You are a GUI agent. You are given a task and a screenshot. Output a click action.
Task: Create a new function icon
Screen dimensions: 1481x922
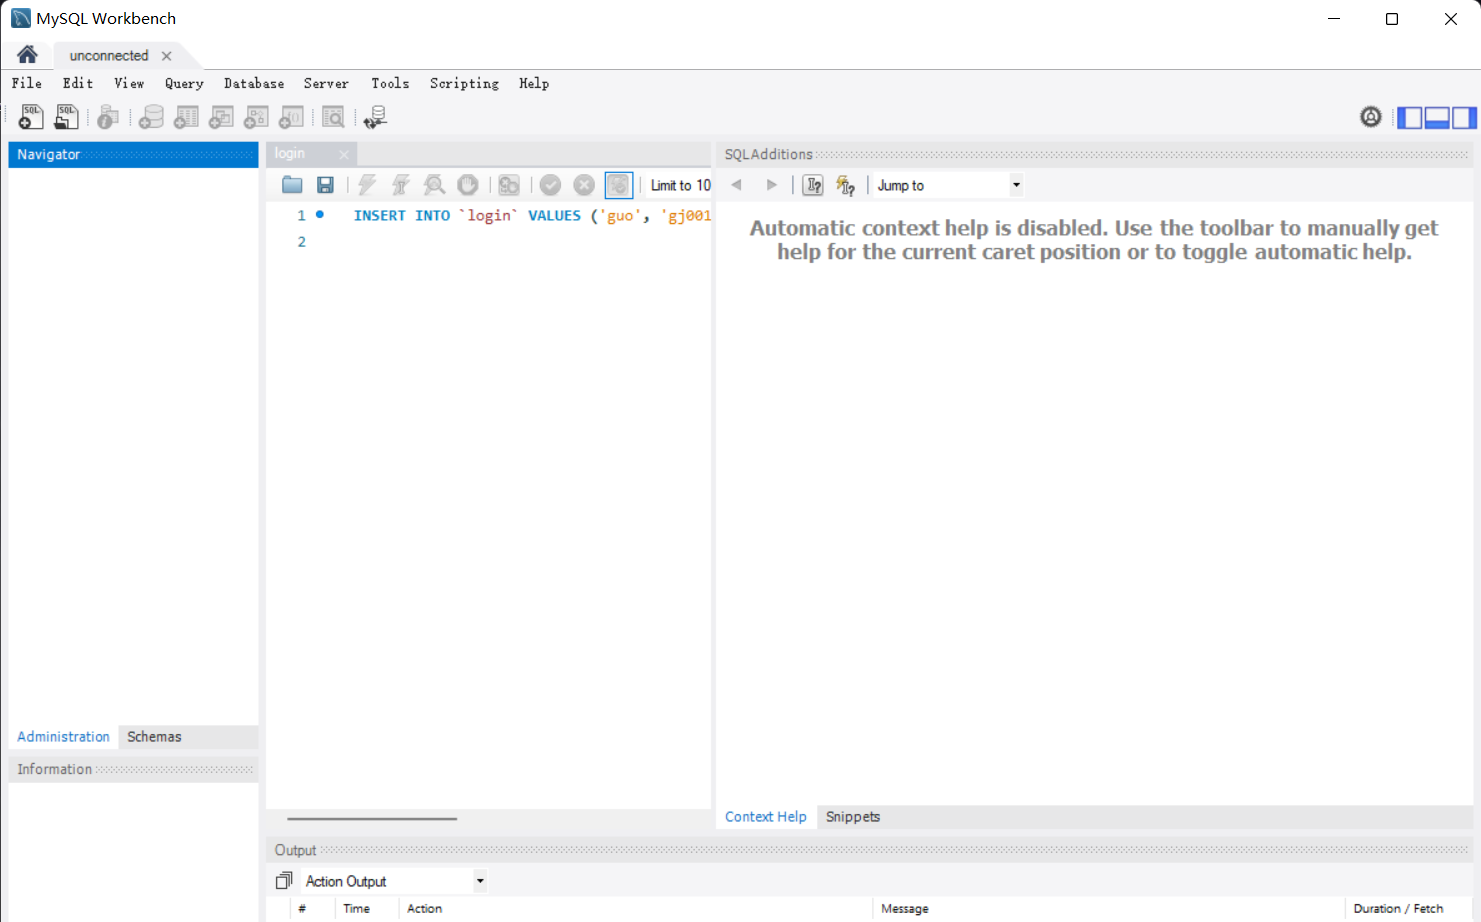[x=291, y=117]
